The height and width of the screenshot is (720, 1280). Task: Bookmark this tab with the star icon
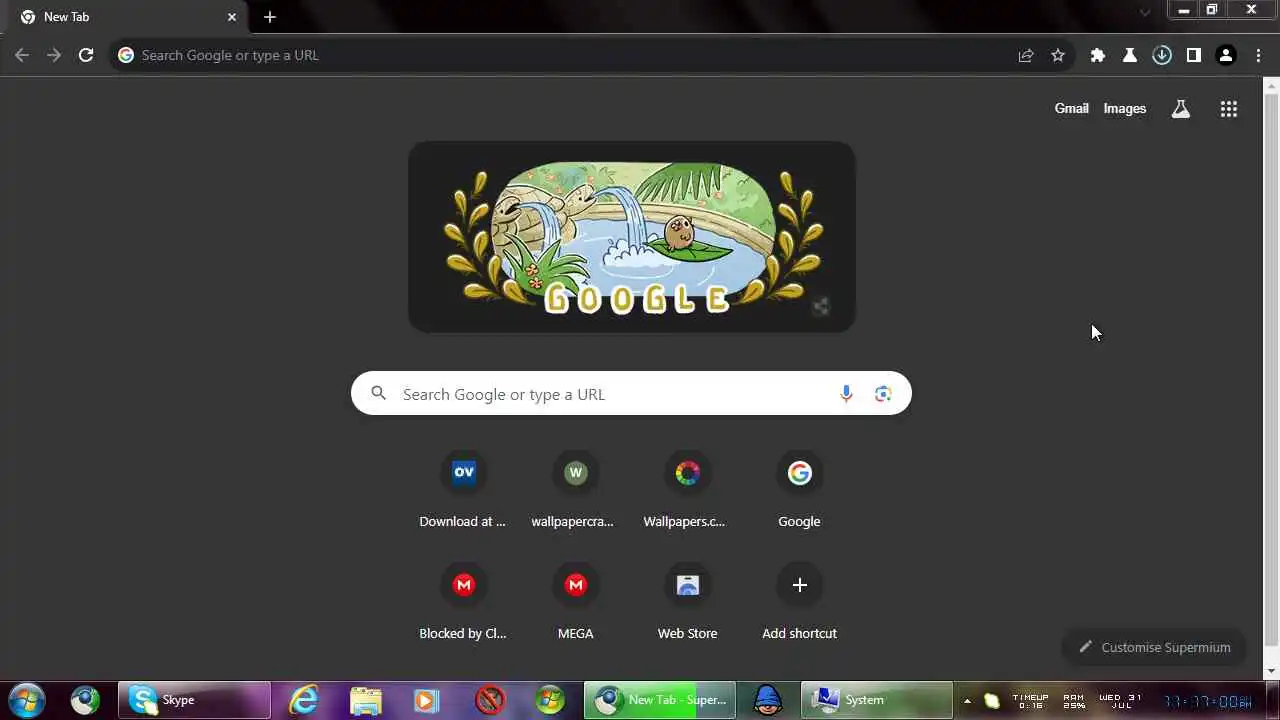pyautogui.click(x=1058, y=55)
